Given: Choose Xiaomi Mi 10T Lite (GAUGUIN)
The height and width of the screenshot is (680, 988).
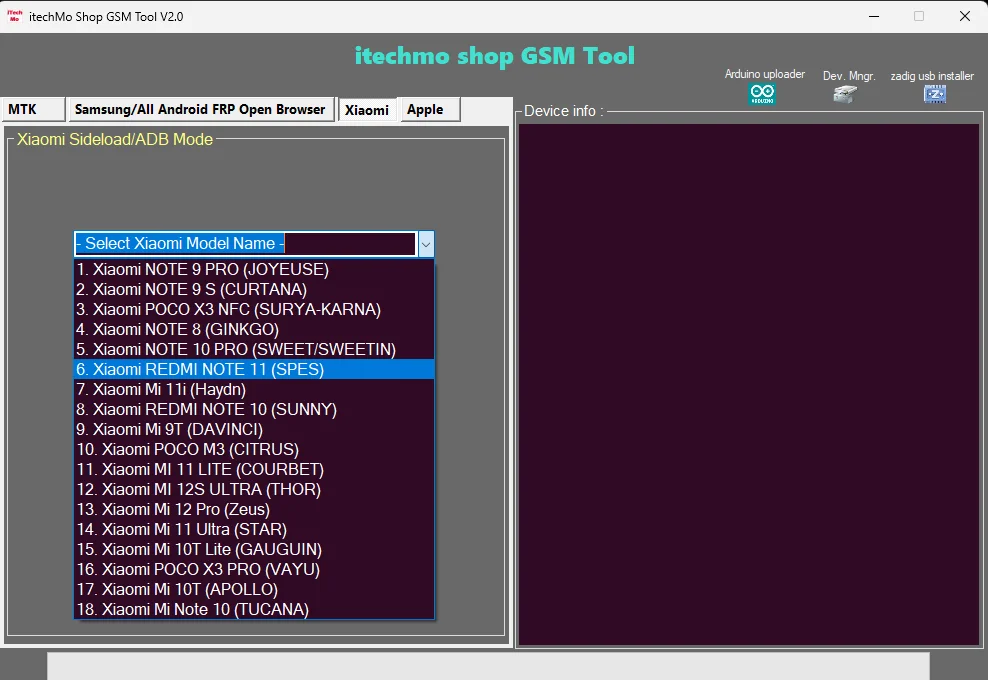Looking at the screenshot, I should click(x=254, y=550).
